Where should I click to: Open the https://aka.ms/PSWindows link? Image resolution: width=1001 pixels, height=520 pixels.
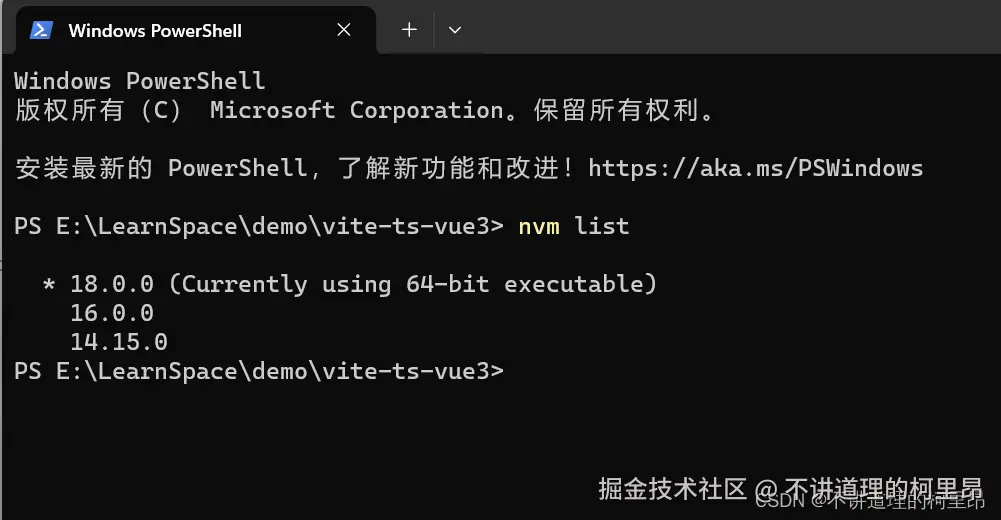(755, 167)
